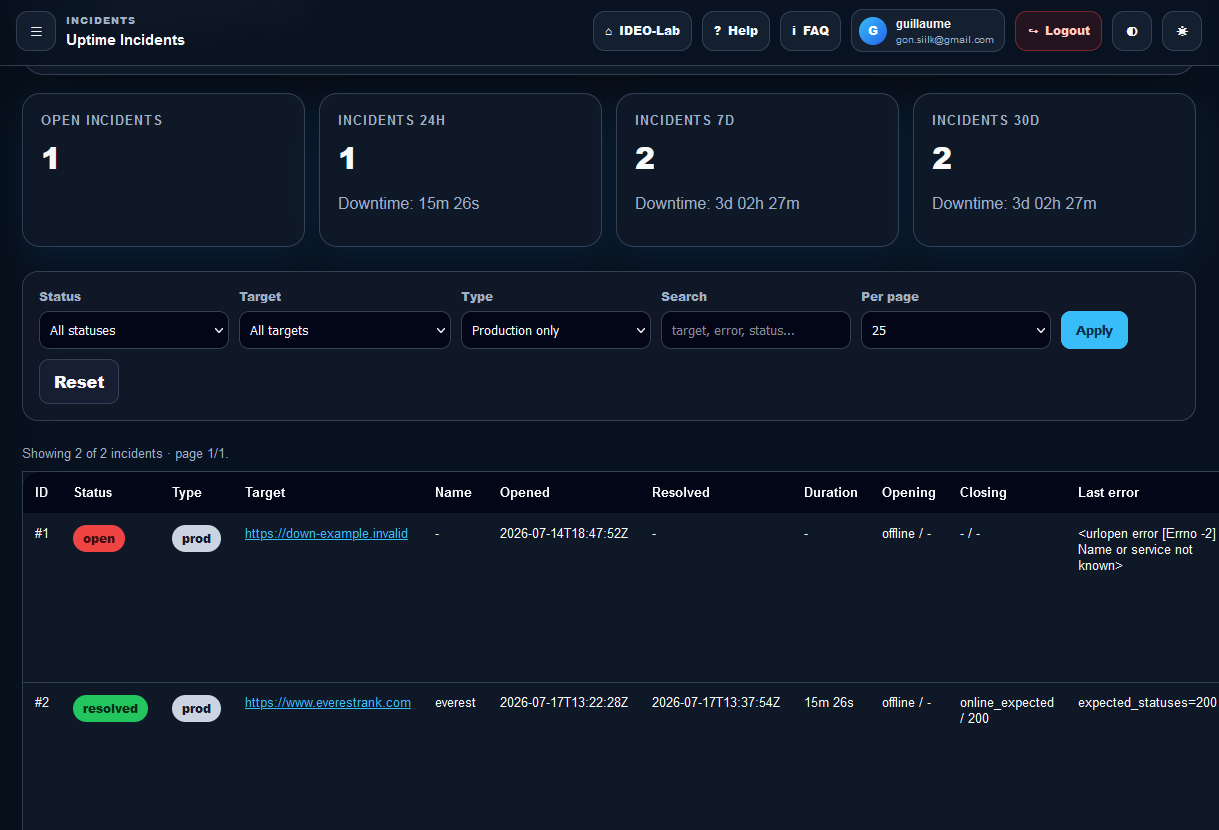The image size is (1219, 830).
Task: Click the Target column header
Action: 265,492
